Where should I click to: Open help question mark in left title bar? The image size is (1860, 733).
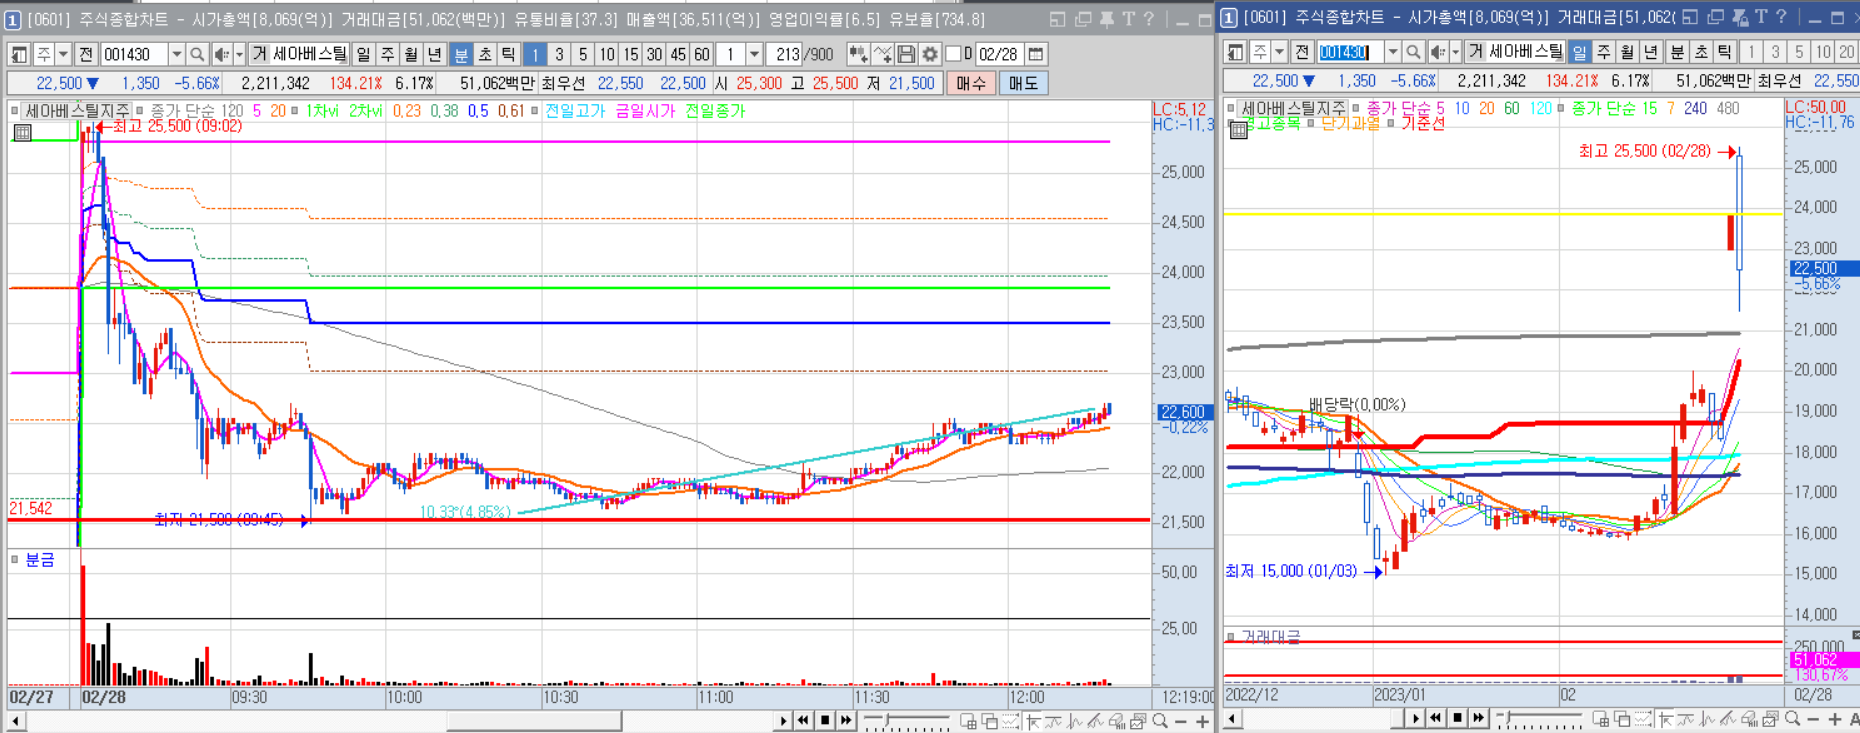tap(1149, 19)
